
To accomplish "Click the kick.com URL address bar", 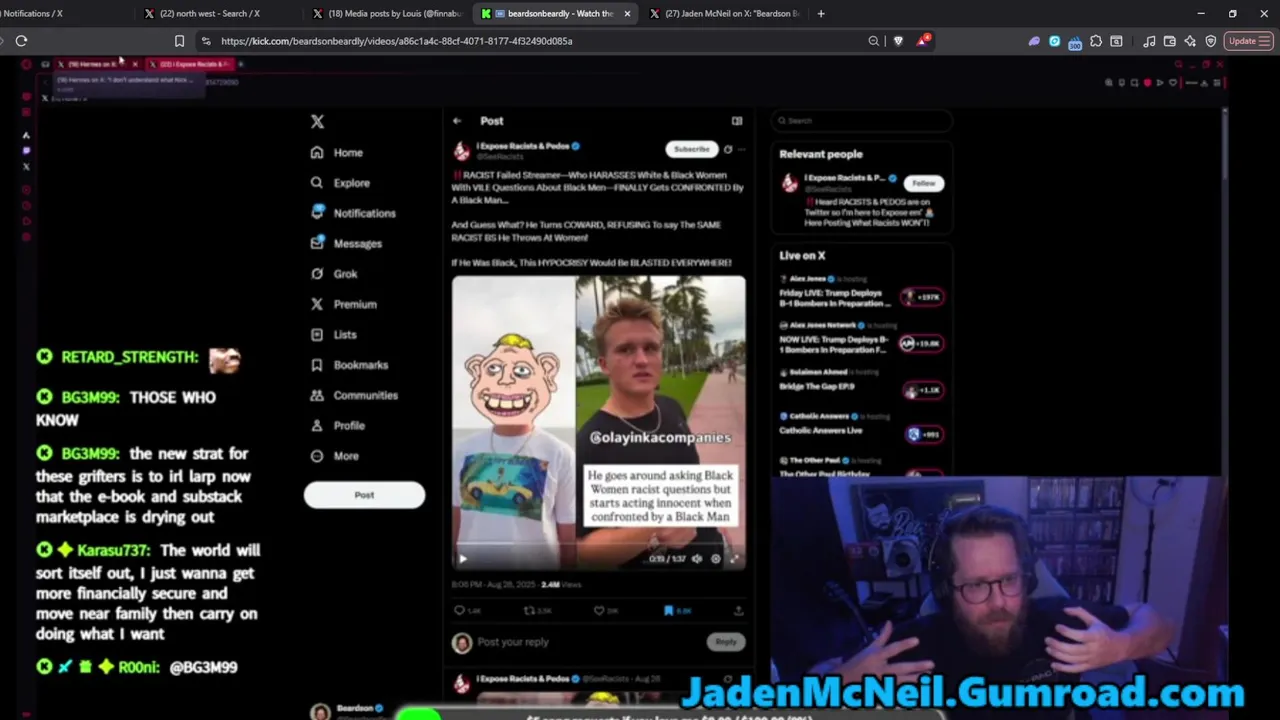I will (x=396, y=41).
